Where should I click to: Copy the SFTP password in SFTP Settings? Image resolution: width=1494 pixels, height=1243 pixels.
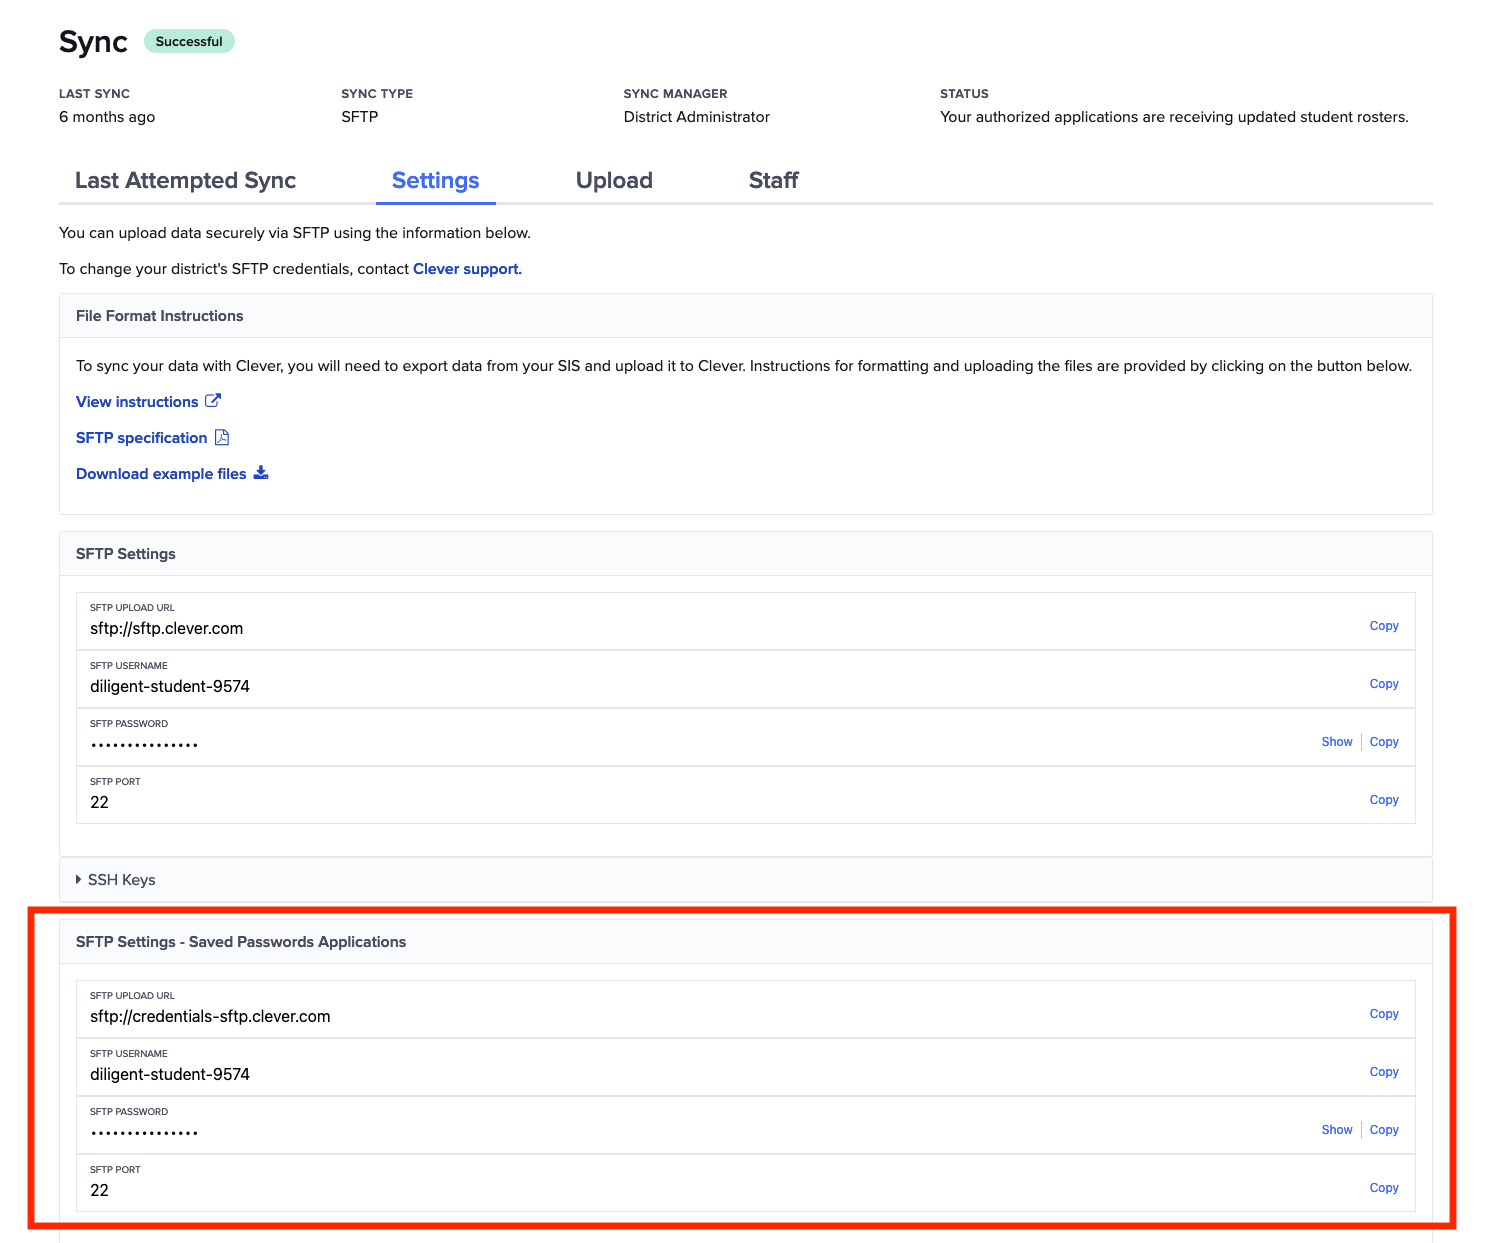[x=1383, y=742]
